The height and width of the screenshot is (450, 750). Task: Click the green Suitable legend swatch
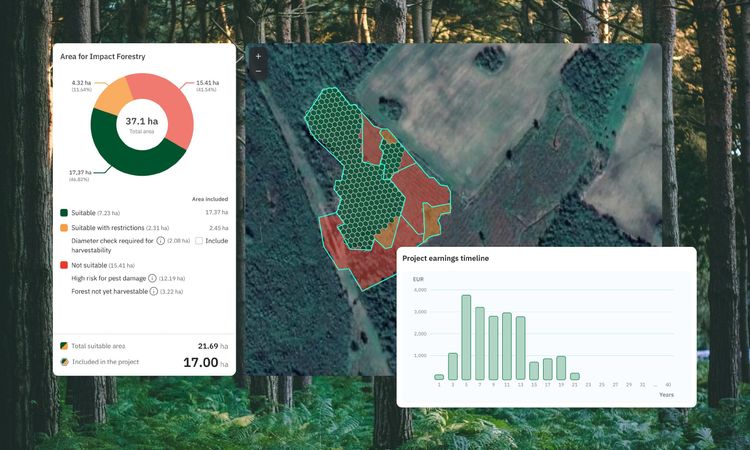click(64, 213)
